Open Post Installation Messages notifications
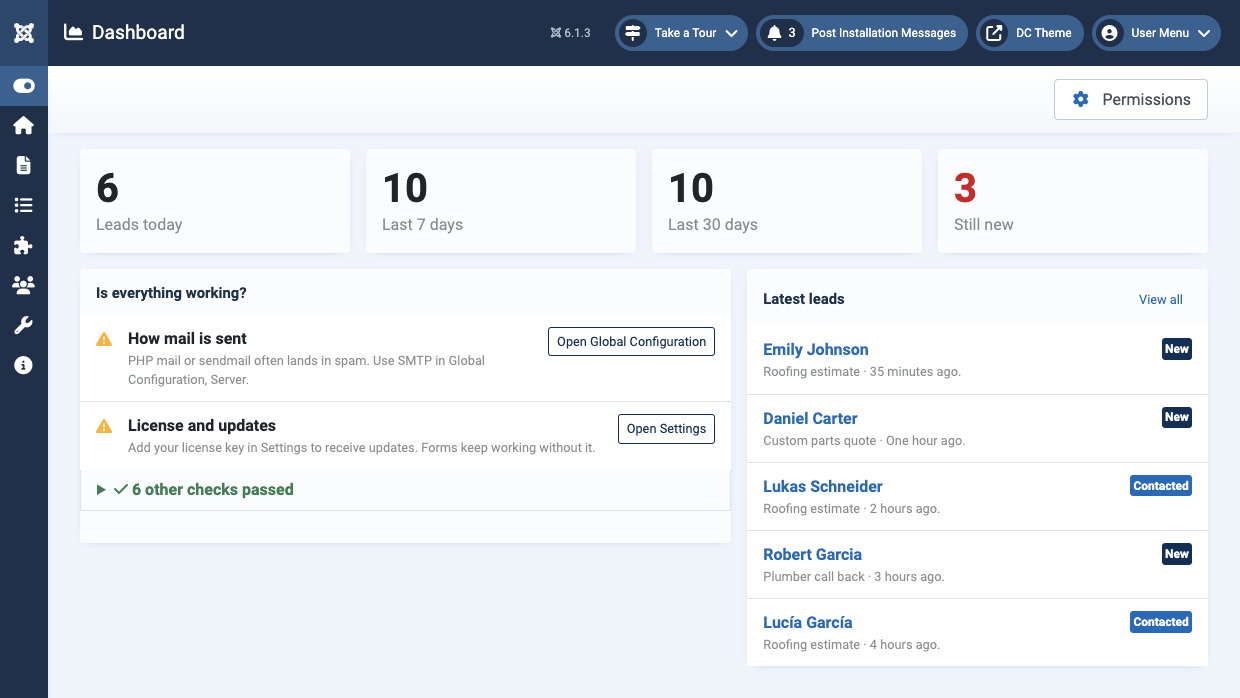The image size is (1240, 698). pyautogui.click(x=862, y=33)
